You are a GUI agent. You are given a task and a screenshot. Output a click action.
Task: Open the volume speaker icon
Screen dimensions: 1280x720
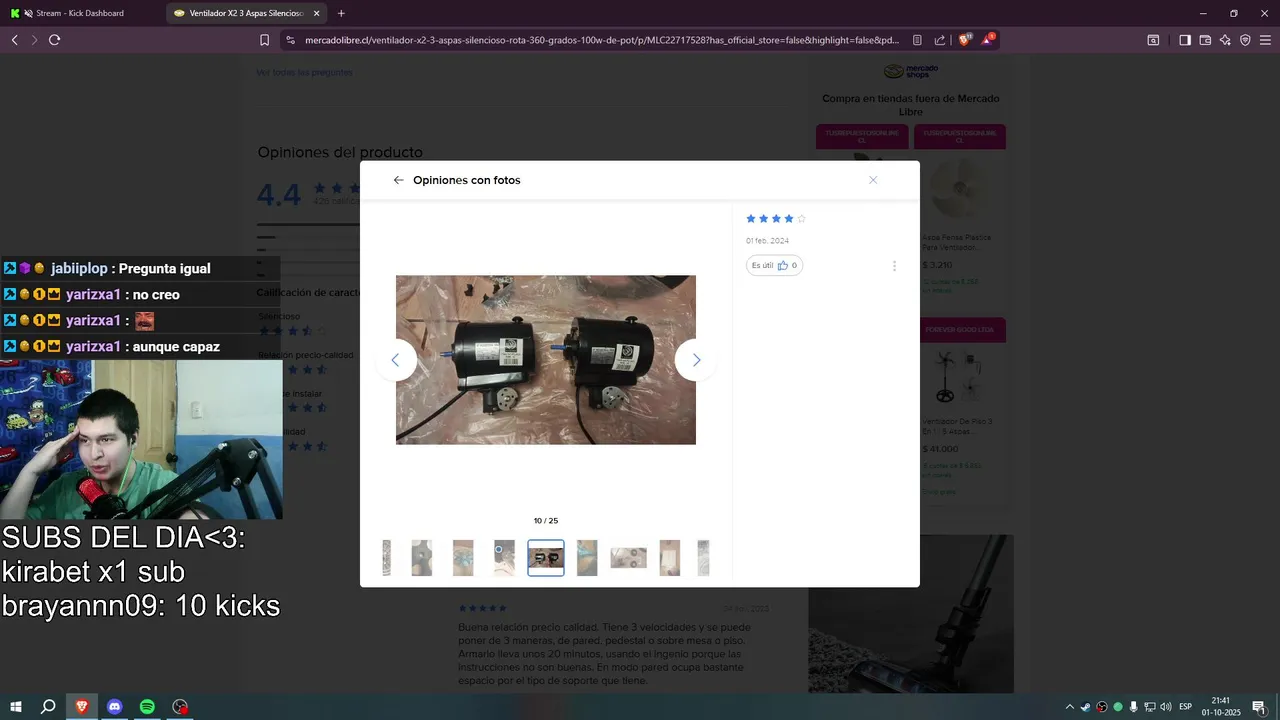(1166, 707)
